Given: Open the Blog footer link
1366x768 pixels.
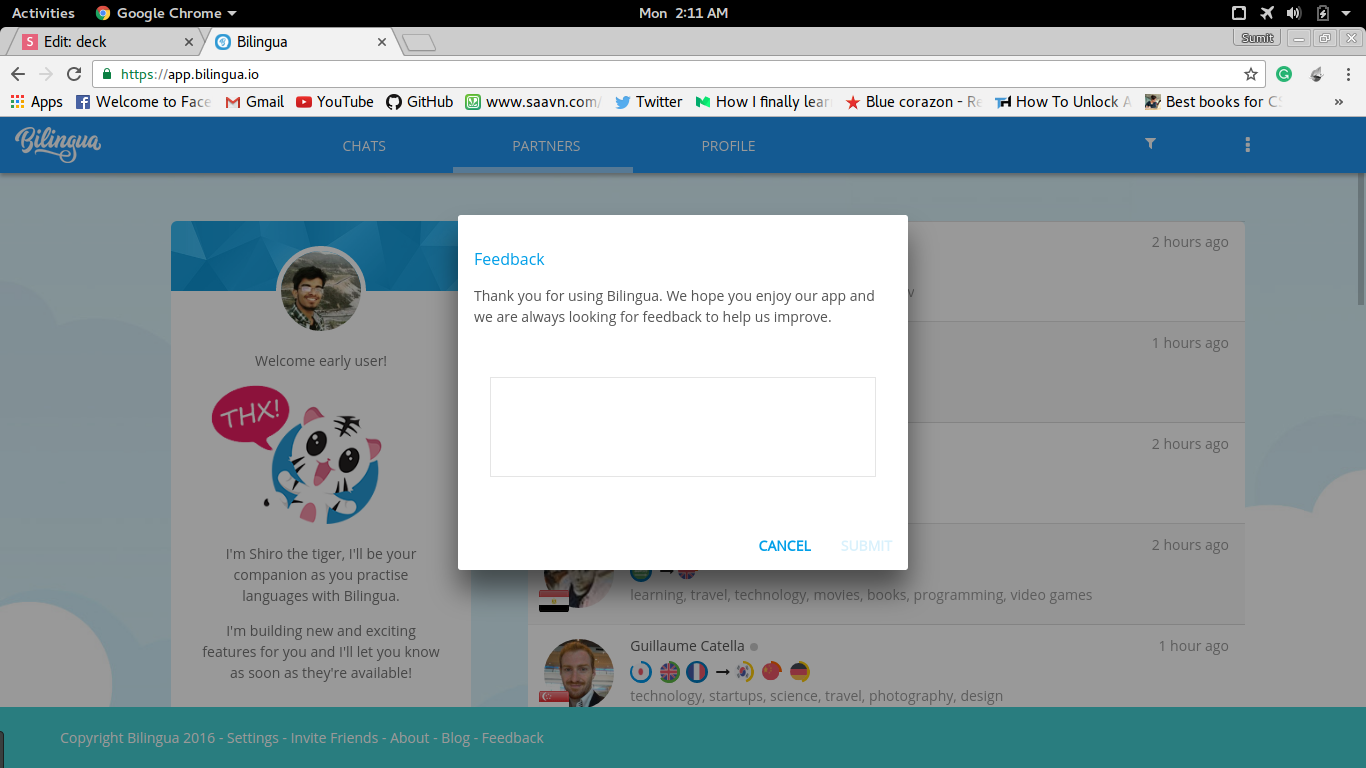Looking at the screenshot, I should (x=455, y=738).
